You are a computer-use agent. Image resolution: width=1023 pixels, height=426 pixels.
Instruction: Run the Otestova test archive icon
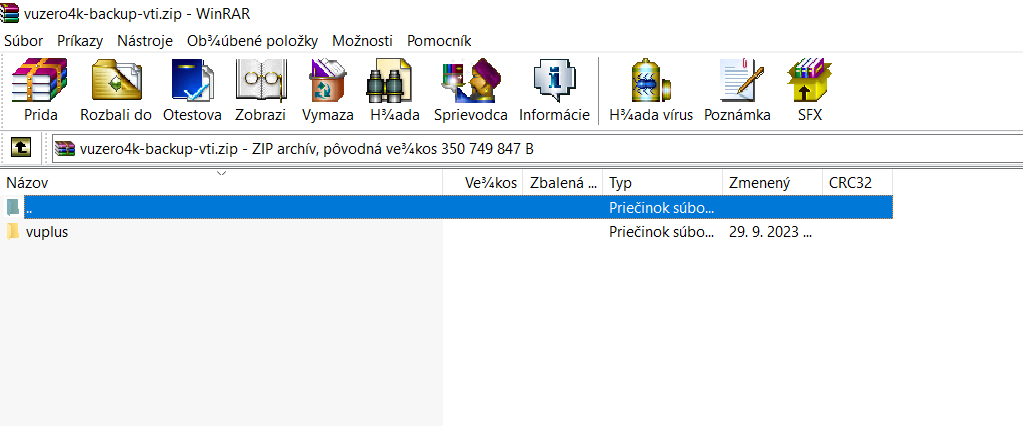(x=192, y=80)
